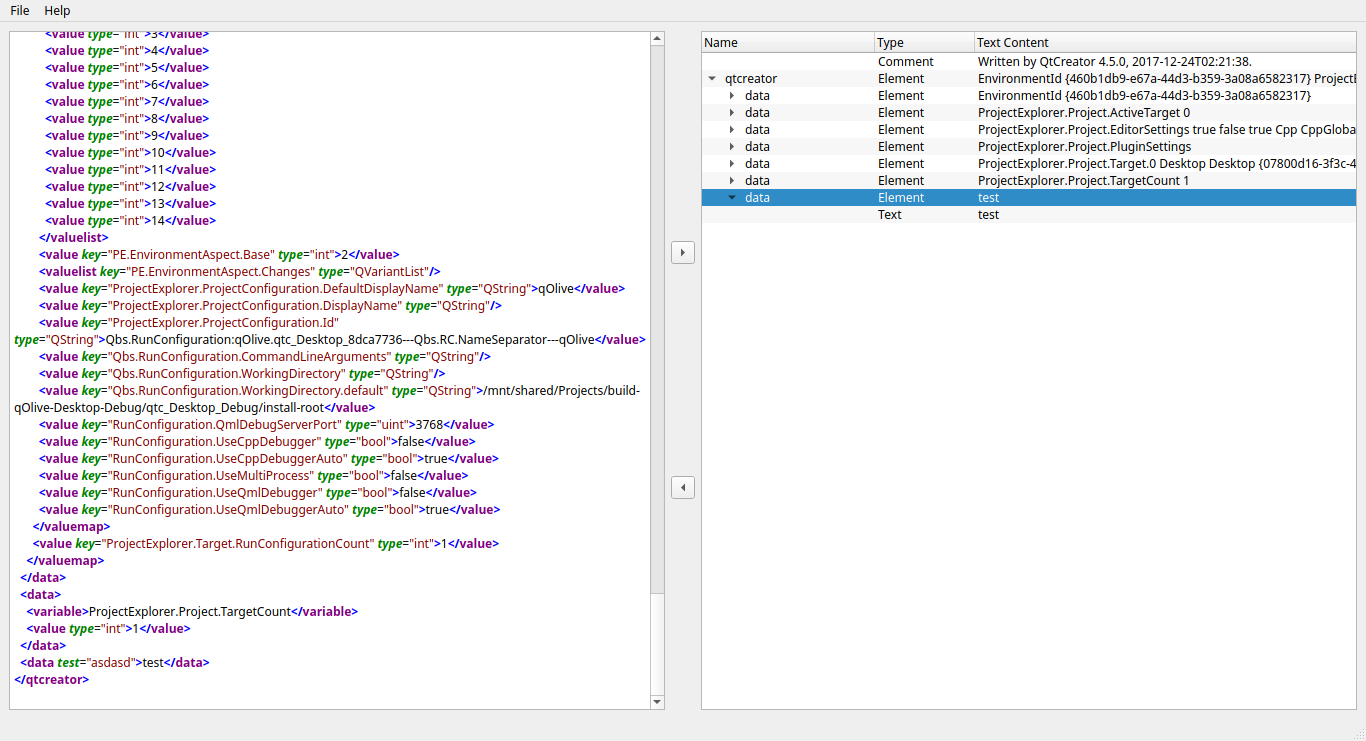1366x741 pixels.
Task: Click the left-arrow transfer button
Action: (683, 488)
